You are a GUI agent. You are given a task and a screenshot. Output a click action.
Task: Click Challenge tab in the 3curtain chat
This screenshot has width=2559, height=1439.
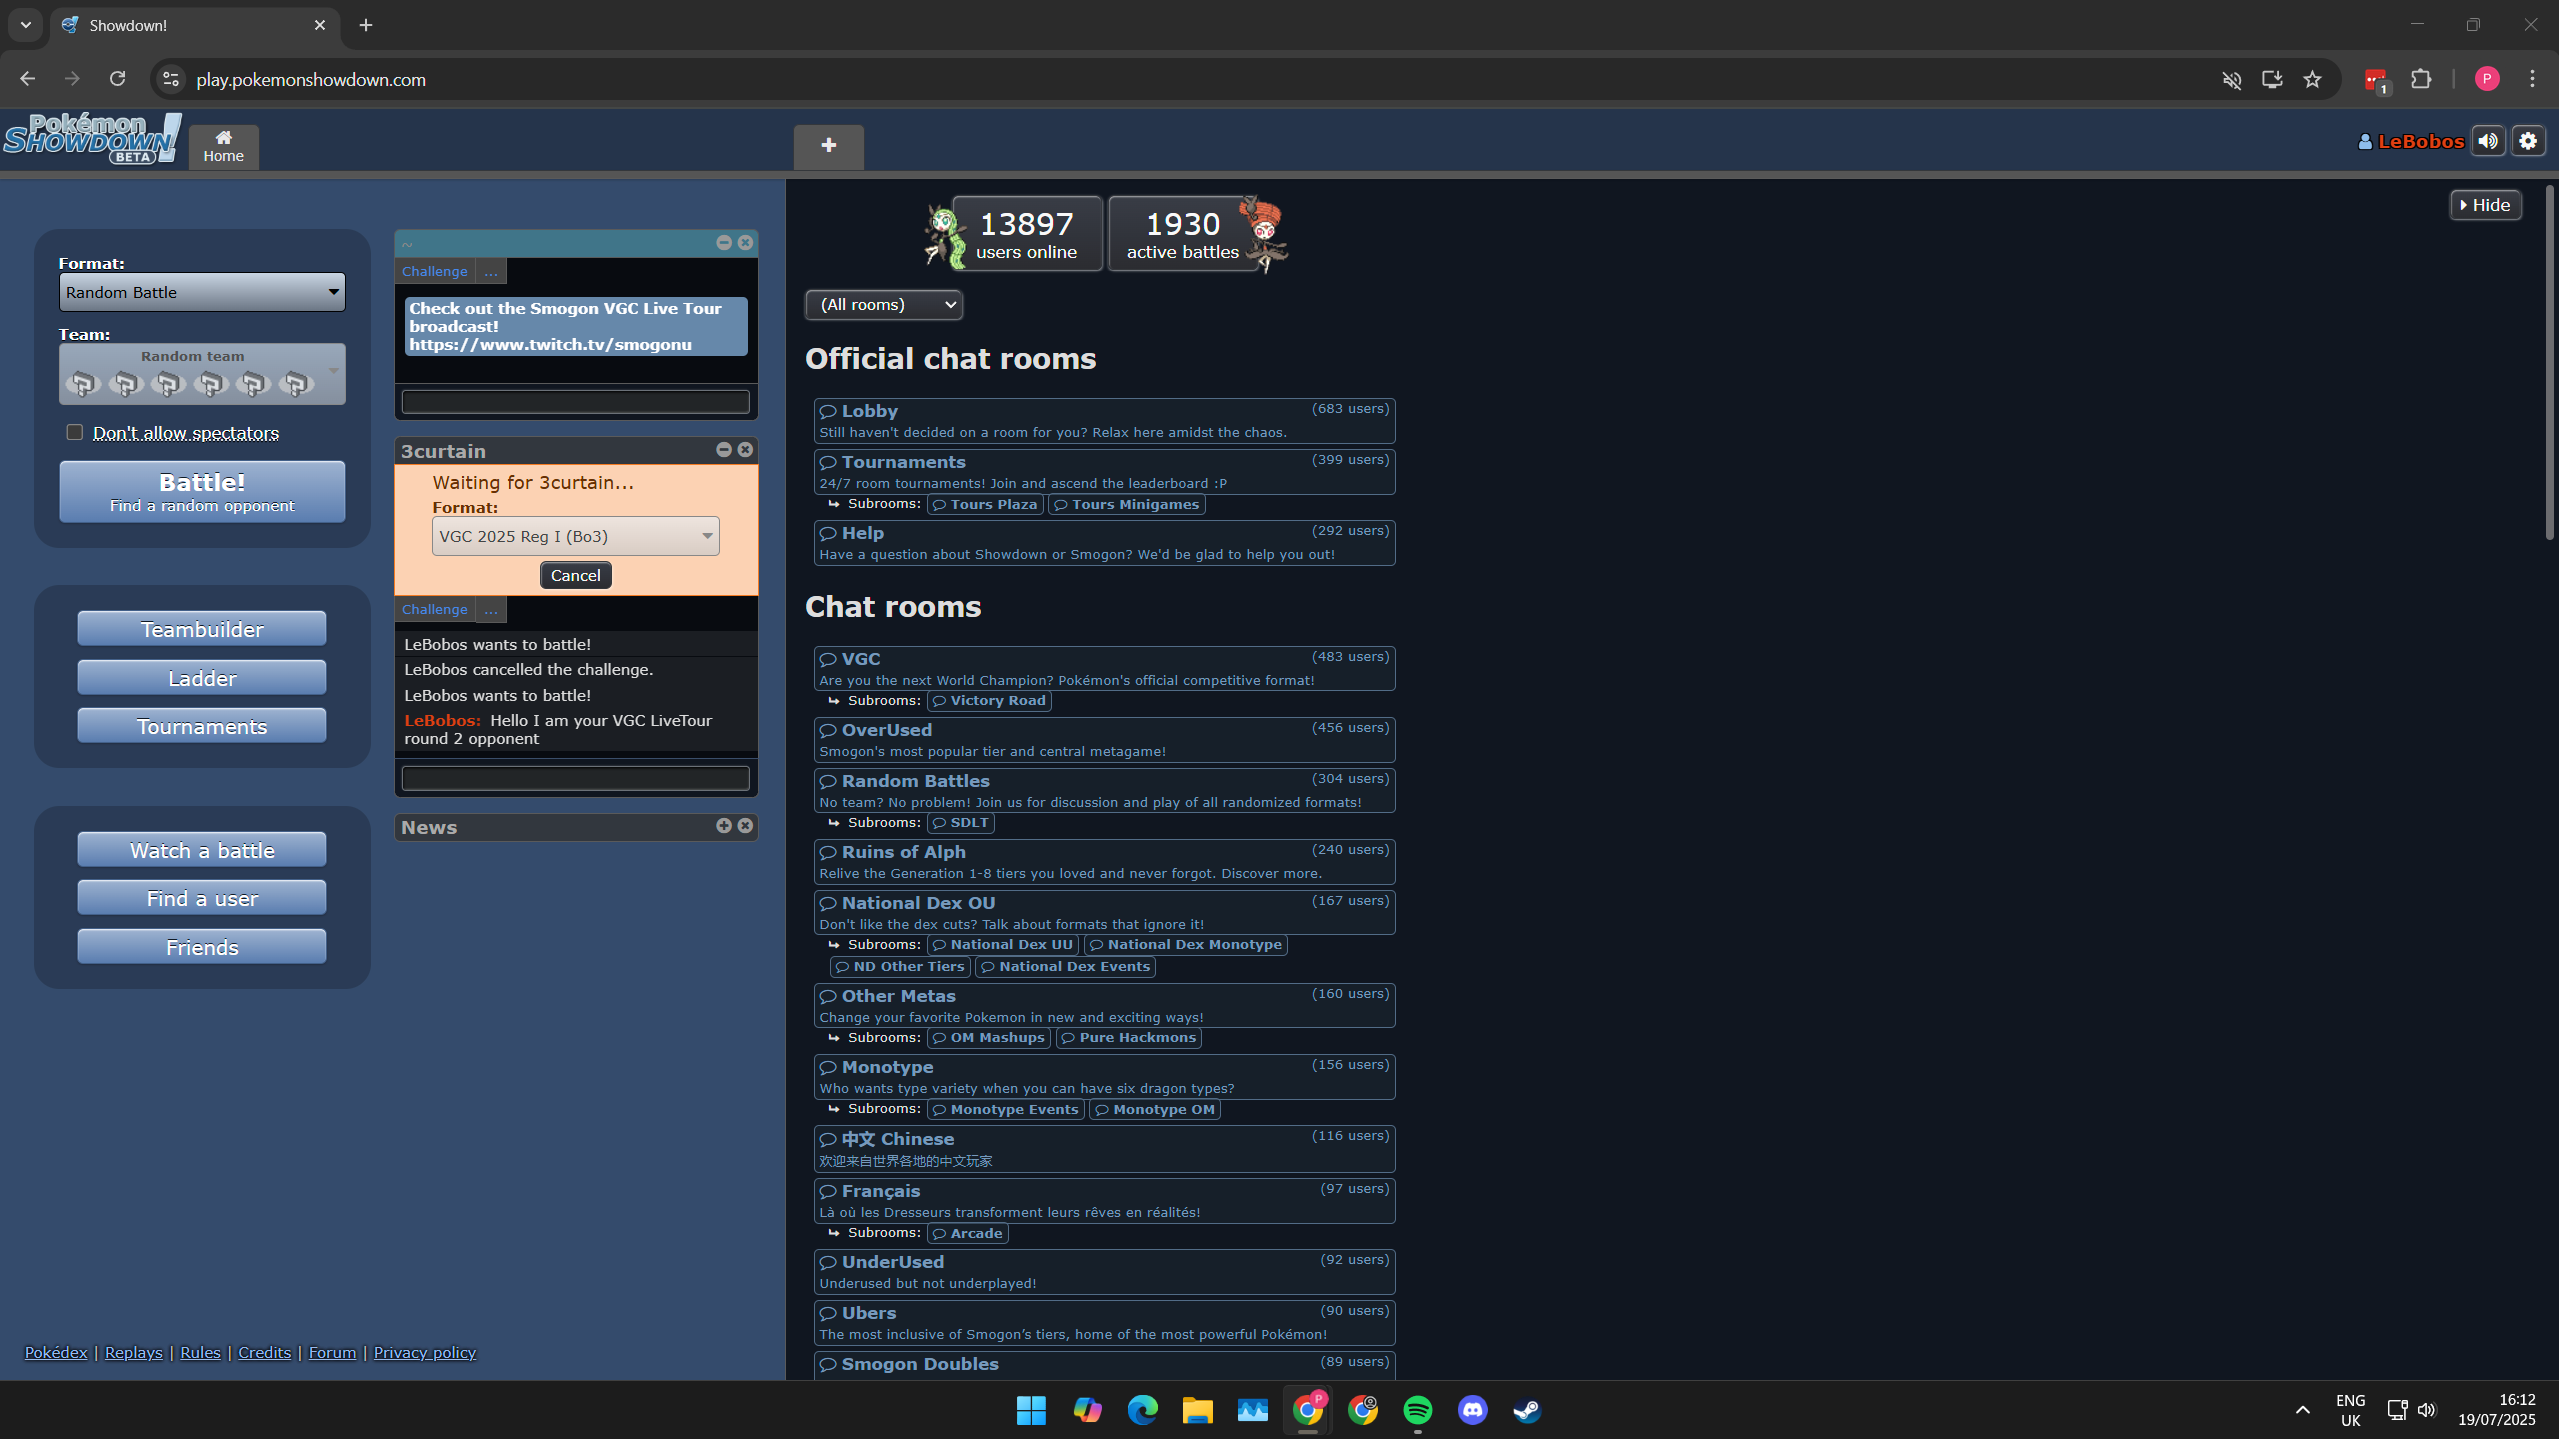coord(434,609)
